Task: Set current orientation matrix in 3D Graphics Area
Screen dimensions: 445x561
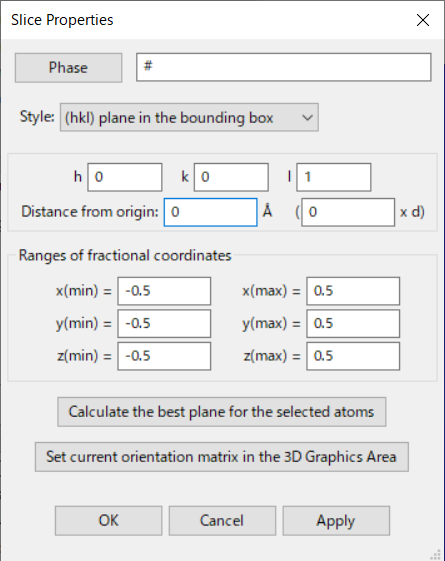Action: [x=222, y=457]
